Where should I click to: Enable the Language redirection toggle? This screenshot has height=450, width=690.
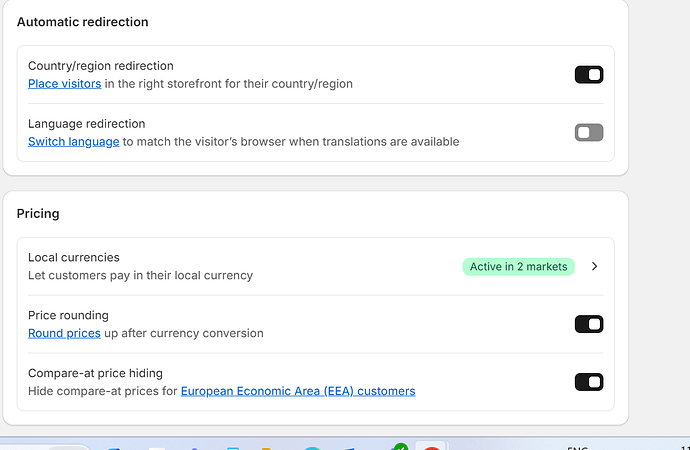[588, 132]
